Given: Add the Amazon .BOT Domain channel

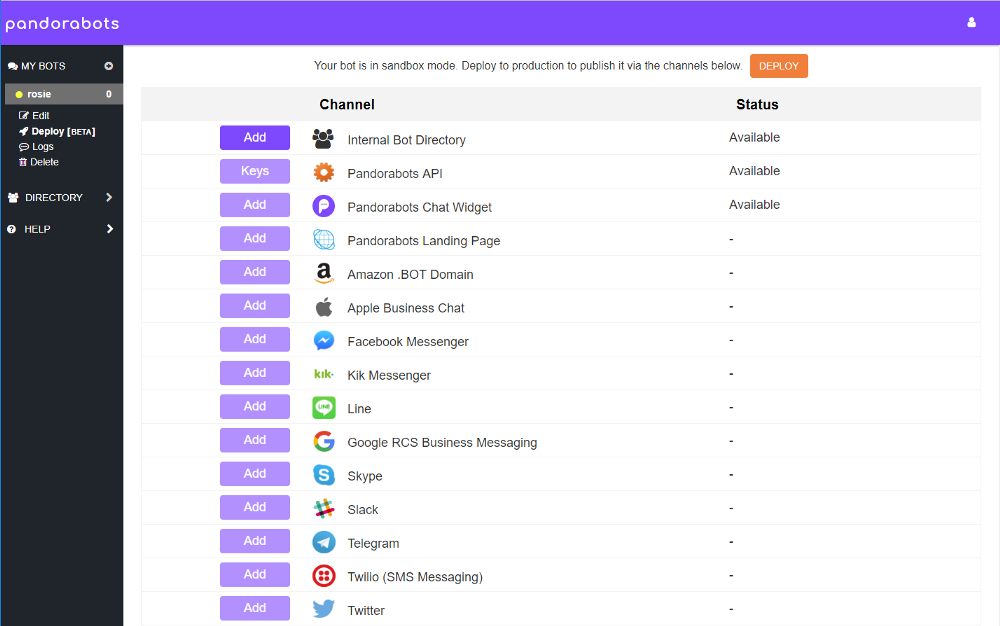Looking at the screenshot, I should (x=255, y=272).
